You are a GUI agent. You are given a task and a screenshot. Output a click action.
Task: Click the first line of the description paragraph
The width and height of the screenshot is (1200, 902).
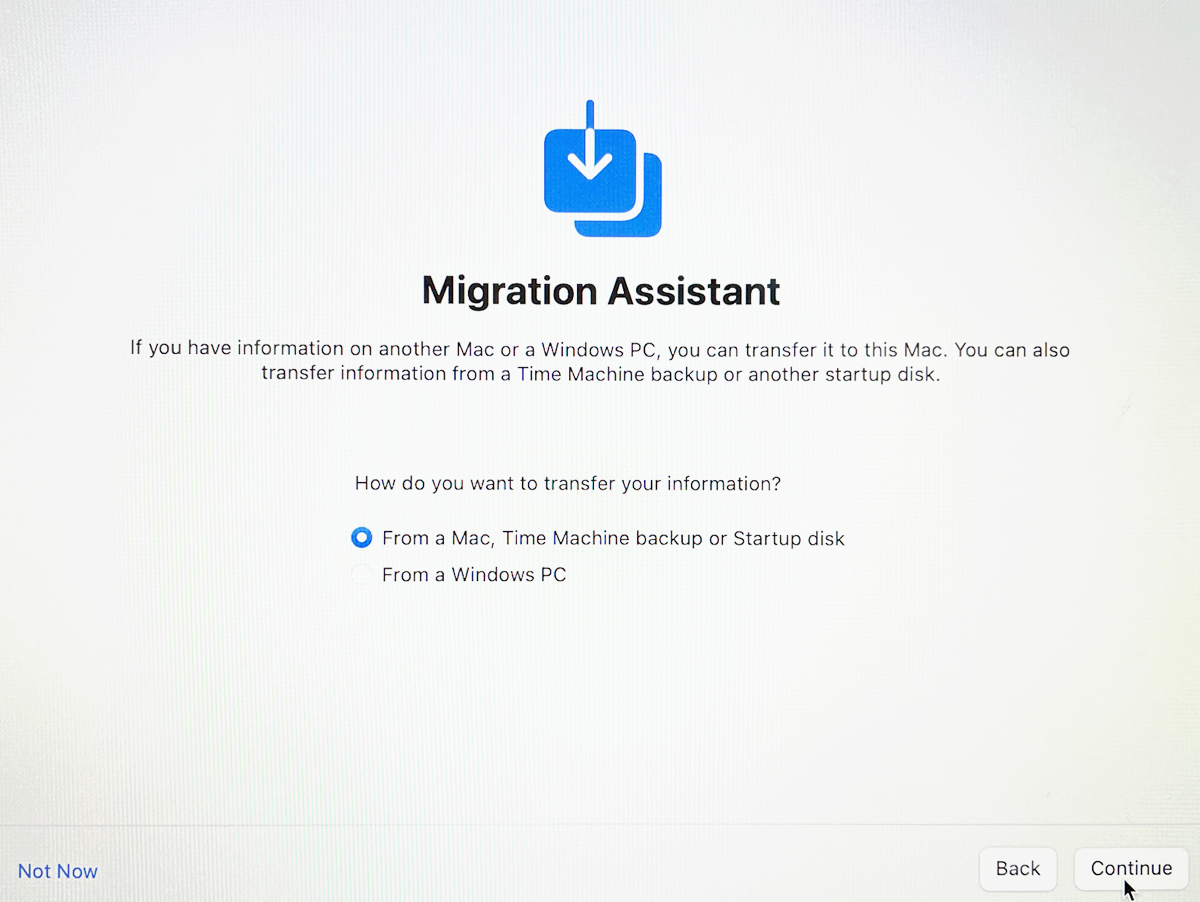(600, 350)
